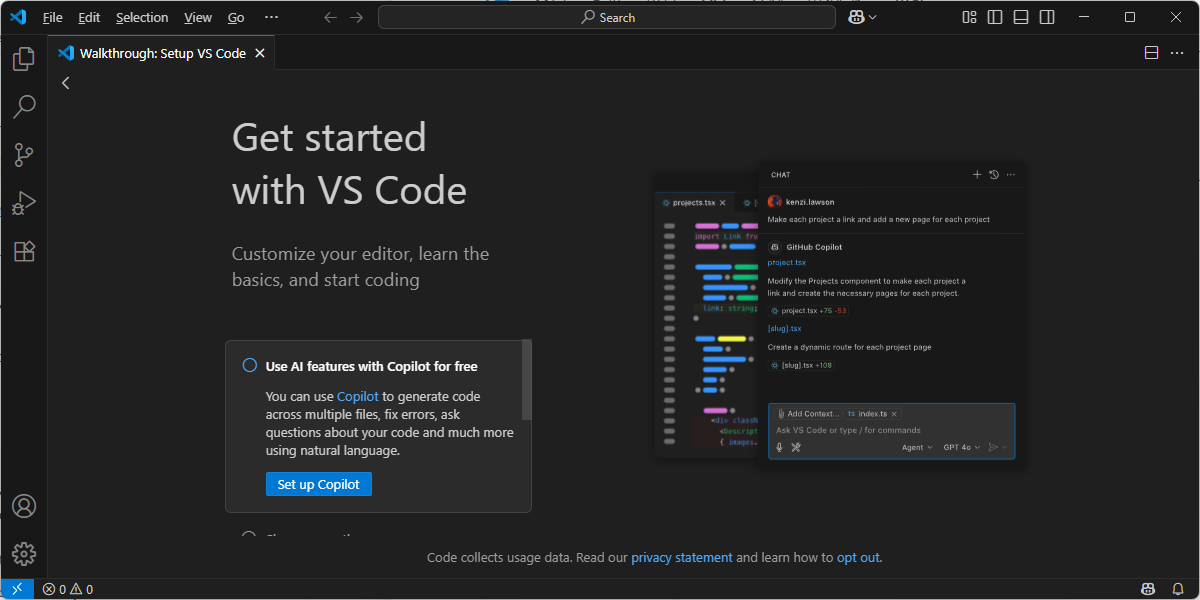Open the Accounts menu icon
The width and height of the screenshot is (1200, 600).
(24, 506)
